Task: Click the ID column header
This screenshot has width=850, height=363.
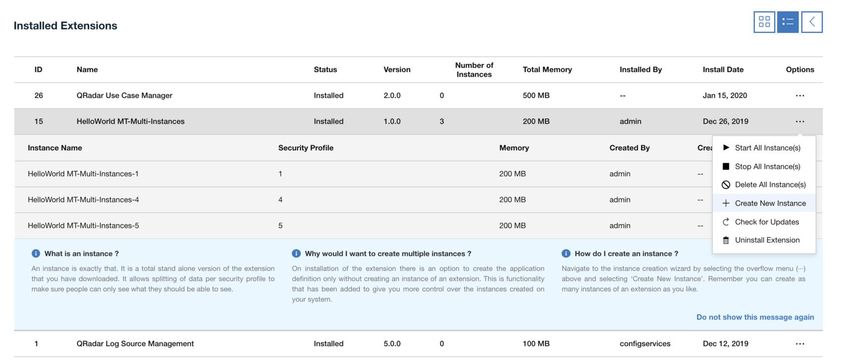Action: [38, 69]
